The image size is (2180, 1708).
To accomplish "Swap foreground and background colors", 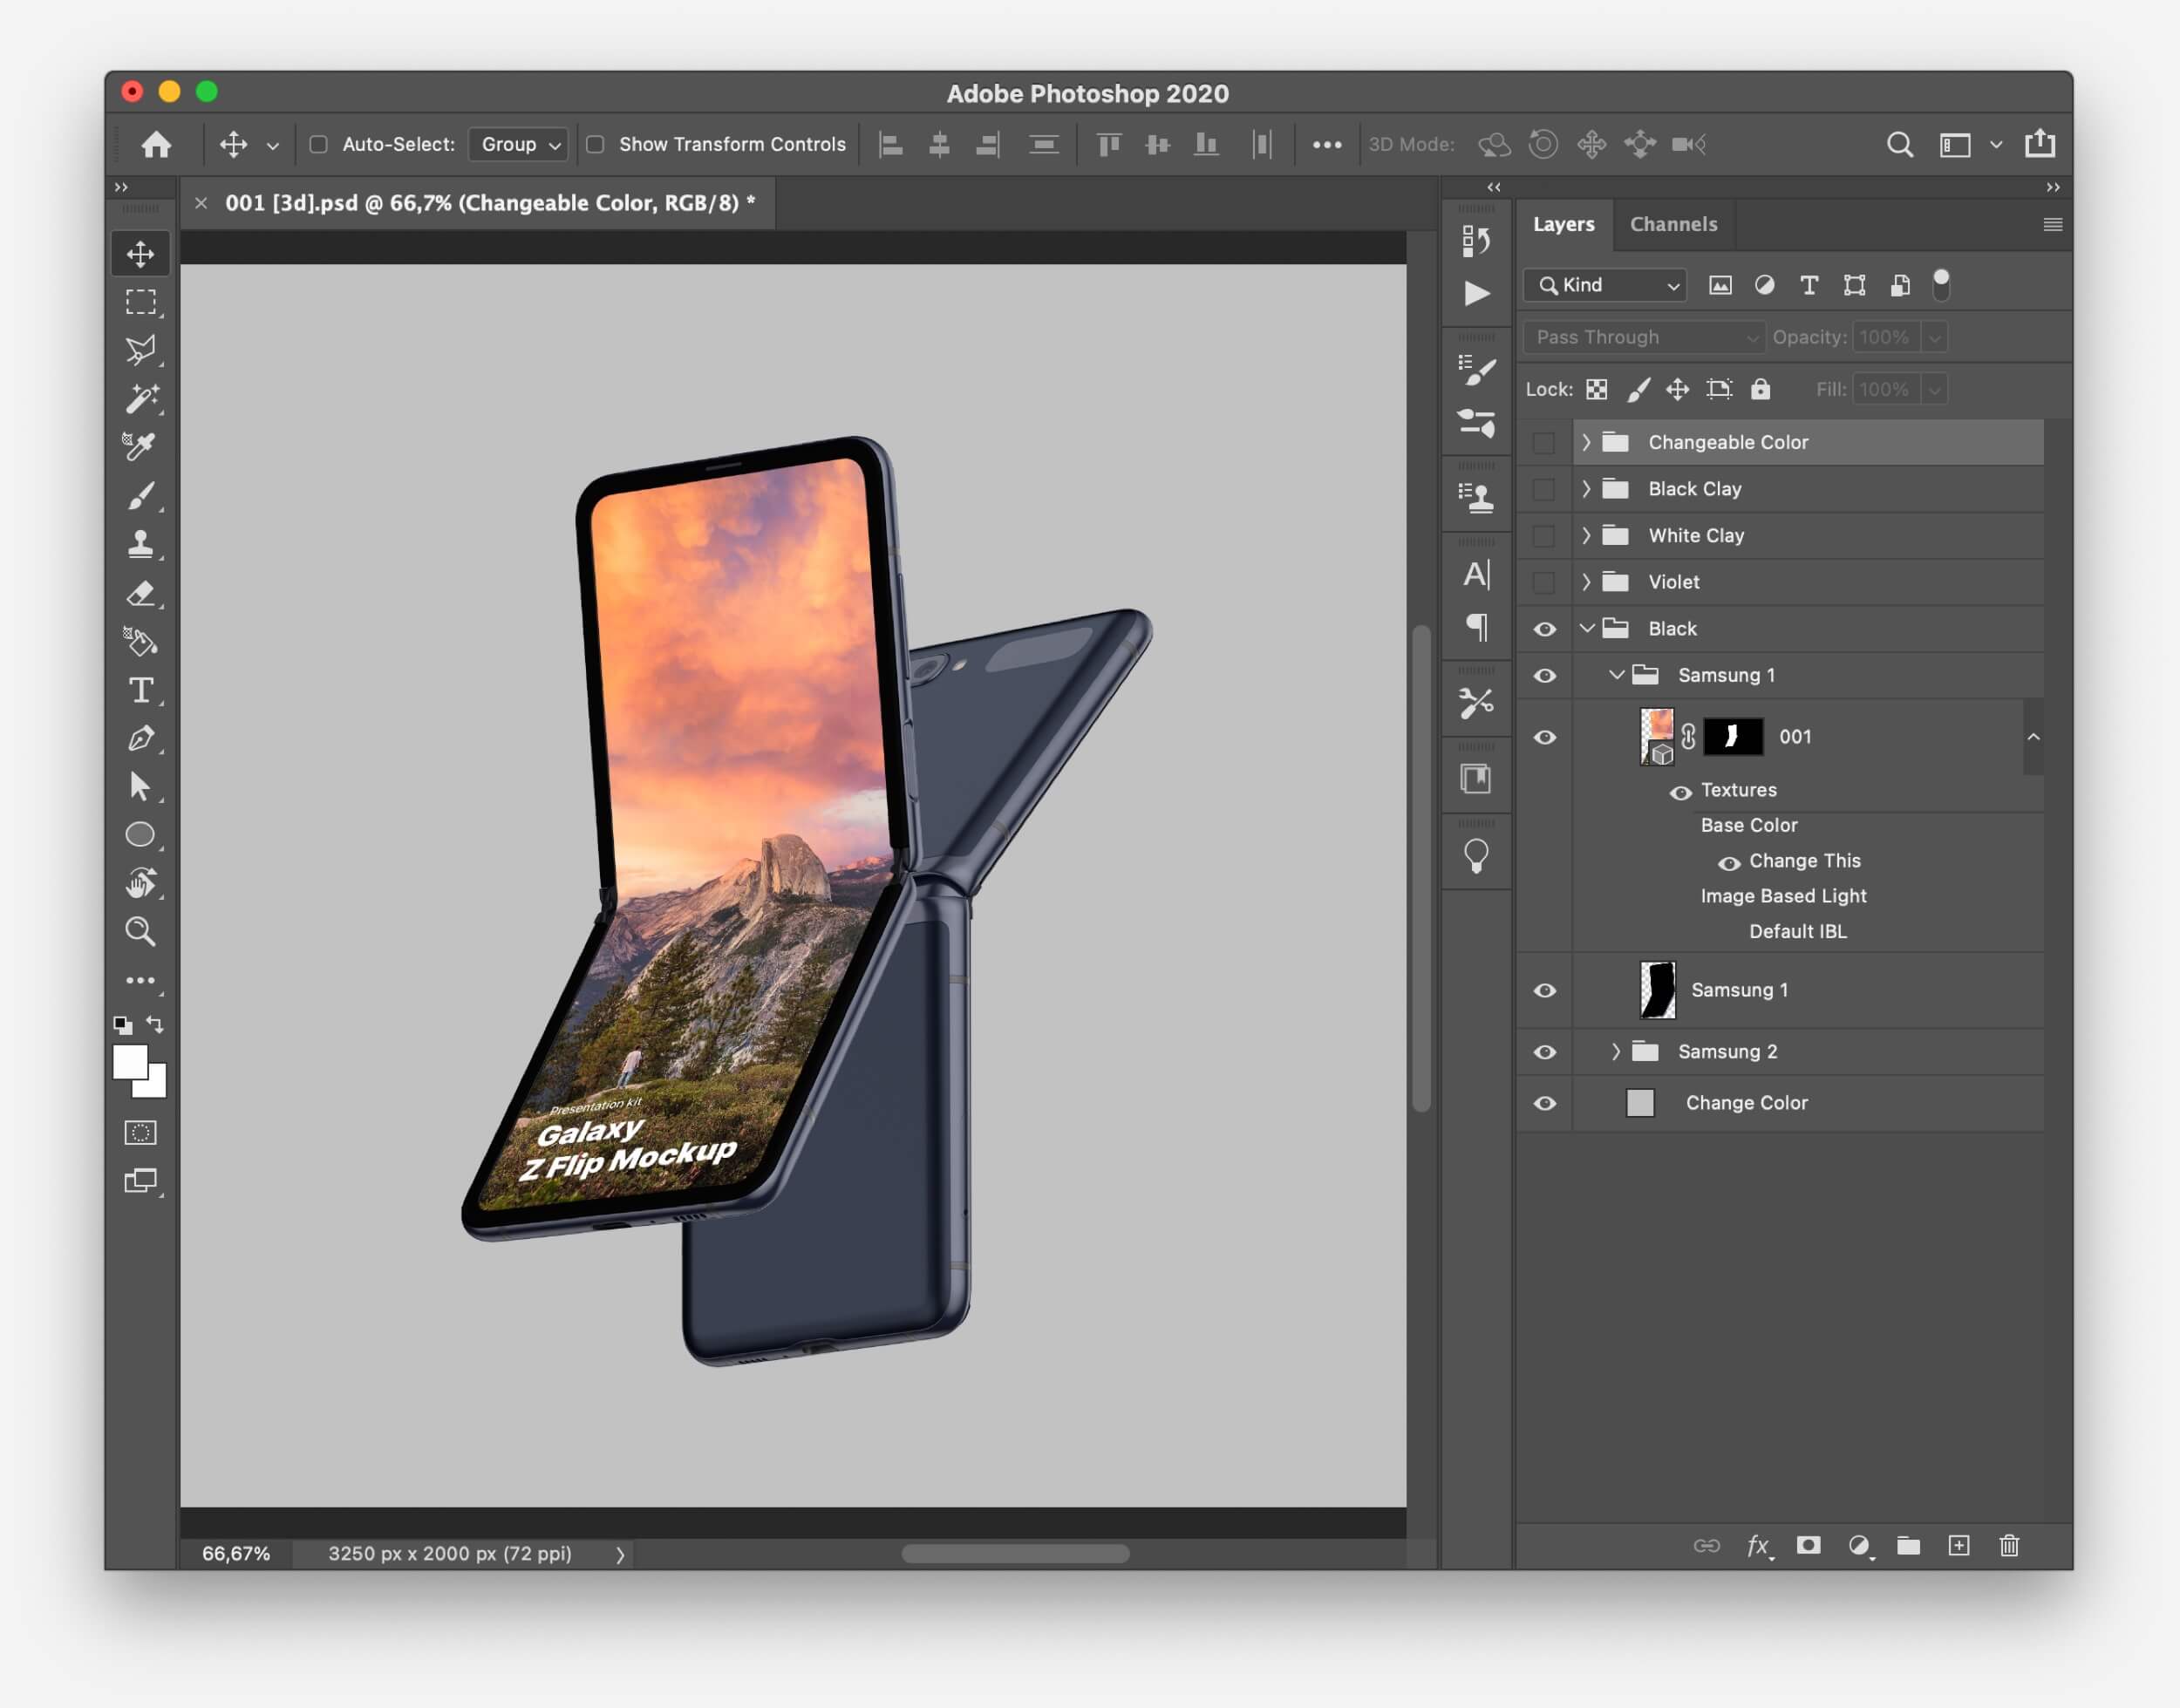I will coord(155,1024).
